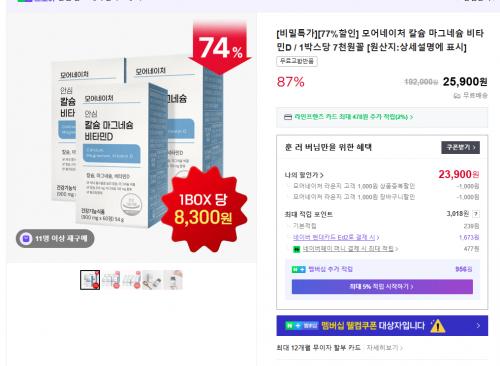Image resolution: width=500 pixels, height=366 pixels.
Task: Expand 자세히보기 for interest-free installment cards
Action: click(384, 348)
